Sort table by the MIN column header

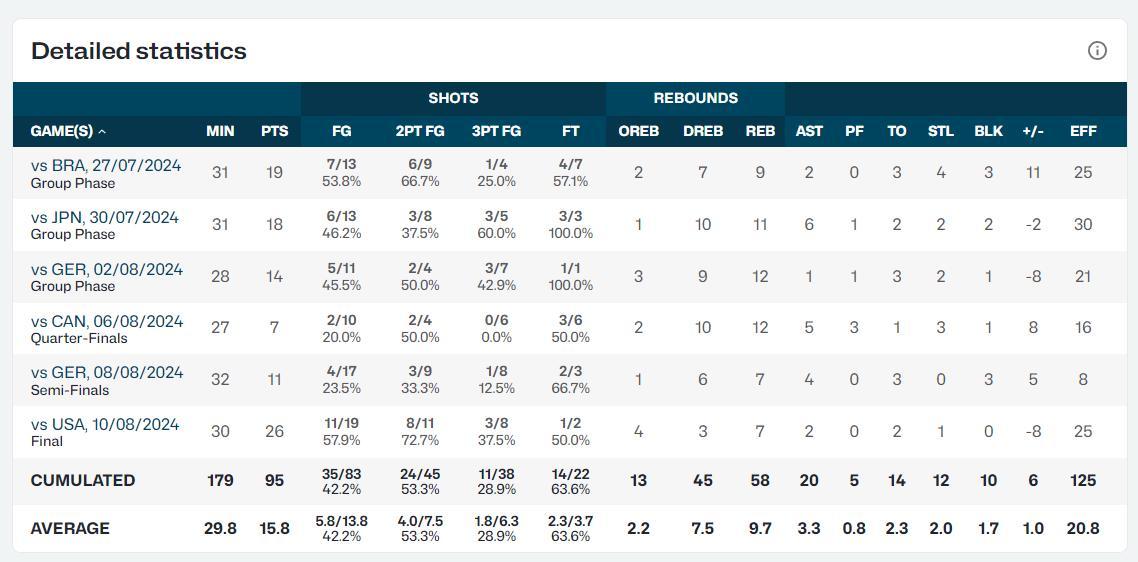220,131
